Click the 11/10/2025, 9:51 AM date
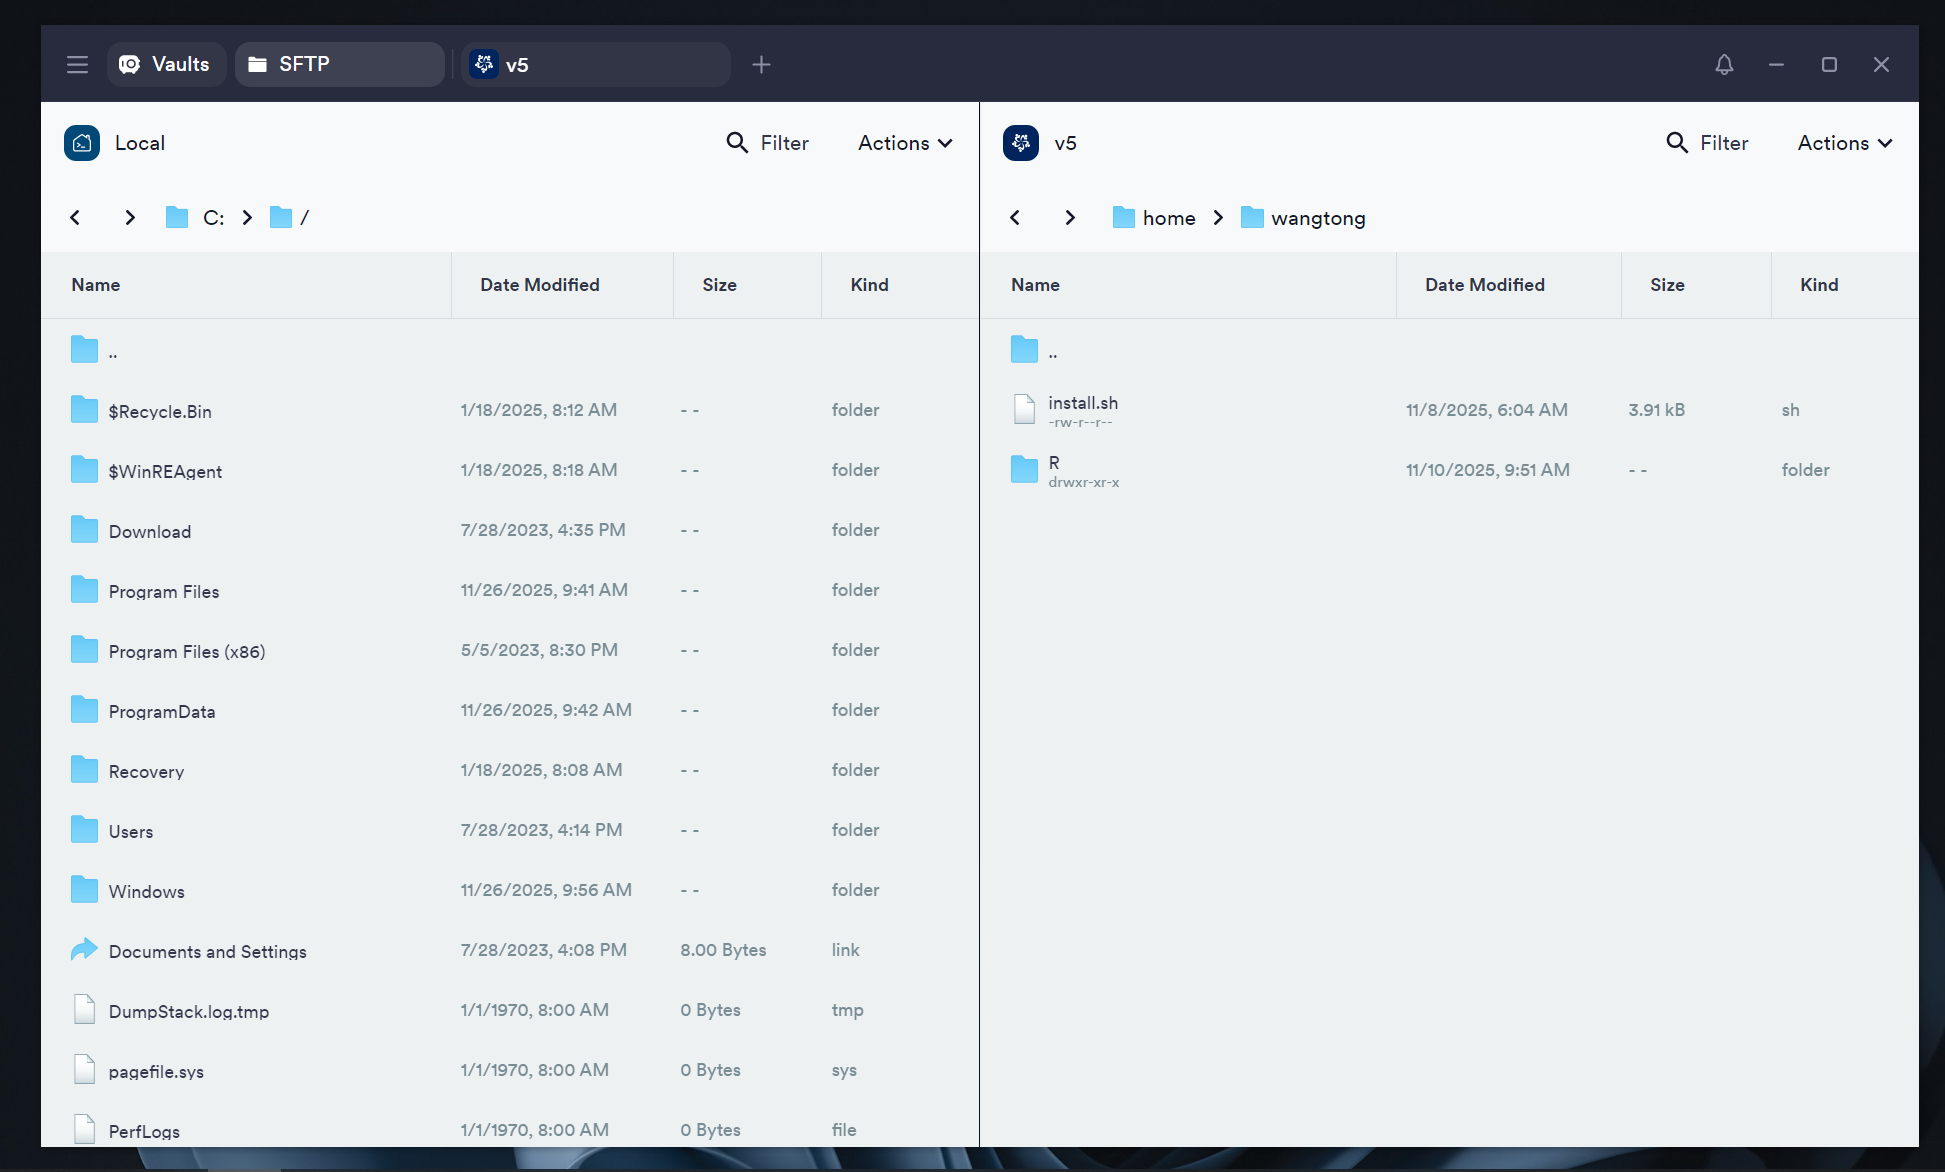This screenshot has height=1172, width=1945. [1488, 470]
